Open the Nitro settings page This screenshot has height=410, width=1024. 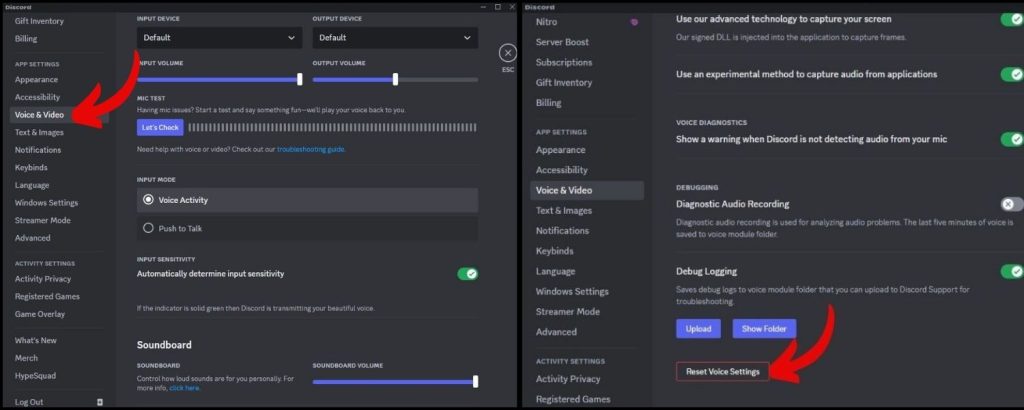547,22
